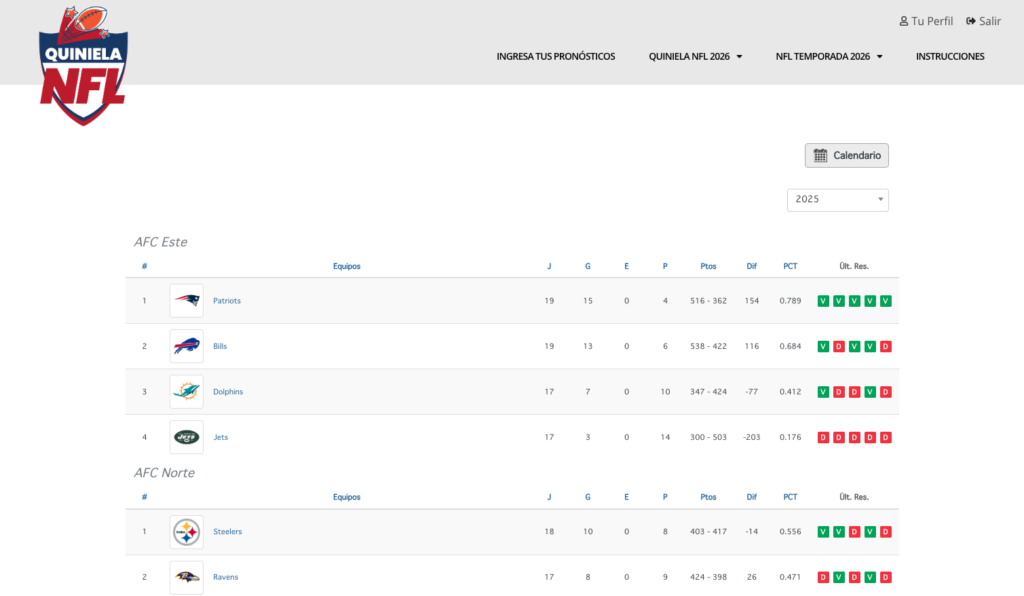Screen dimensions: 1024x596
Task: Open the Bills team link
Action: click(x=220, y=347)
